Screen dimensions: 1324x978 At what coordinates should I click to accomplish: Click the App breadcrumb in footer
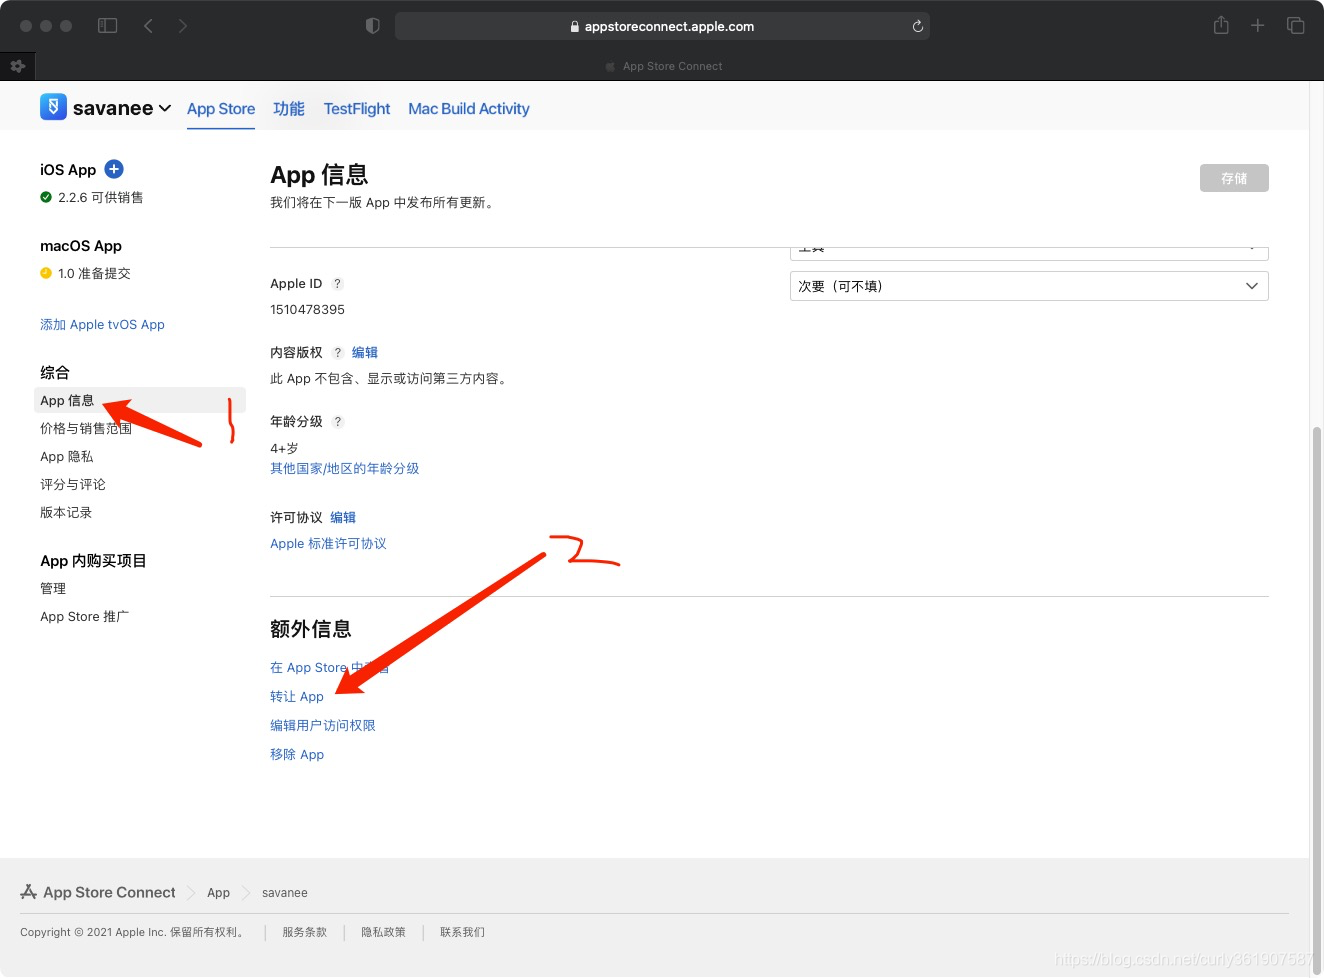coord(218,892)
